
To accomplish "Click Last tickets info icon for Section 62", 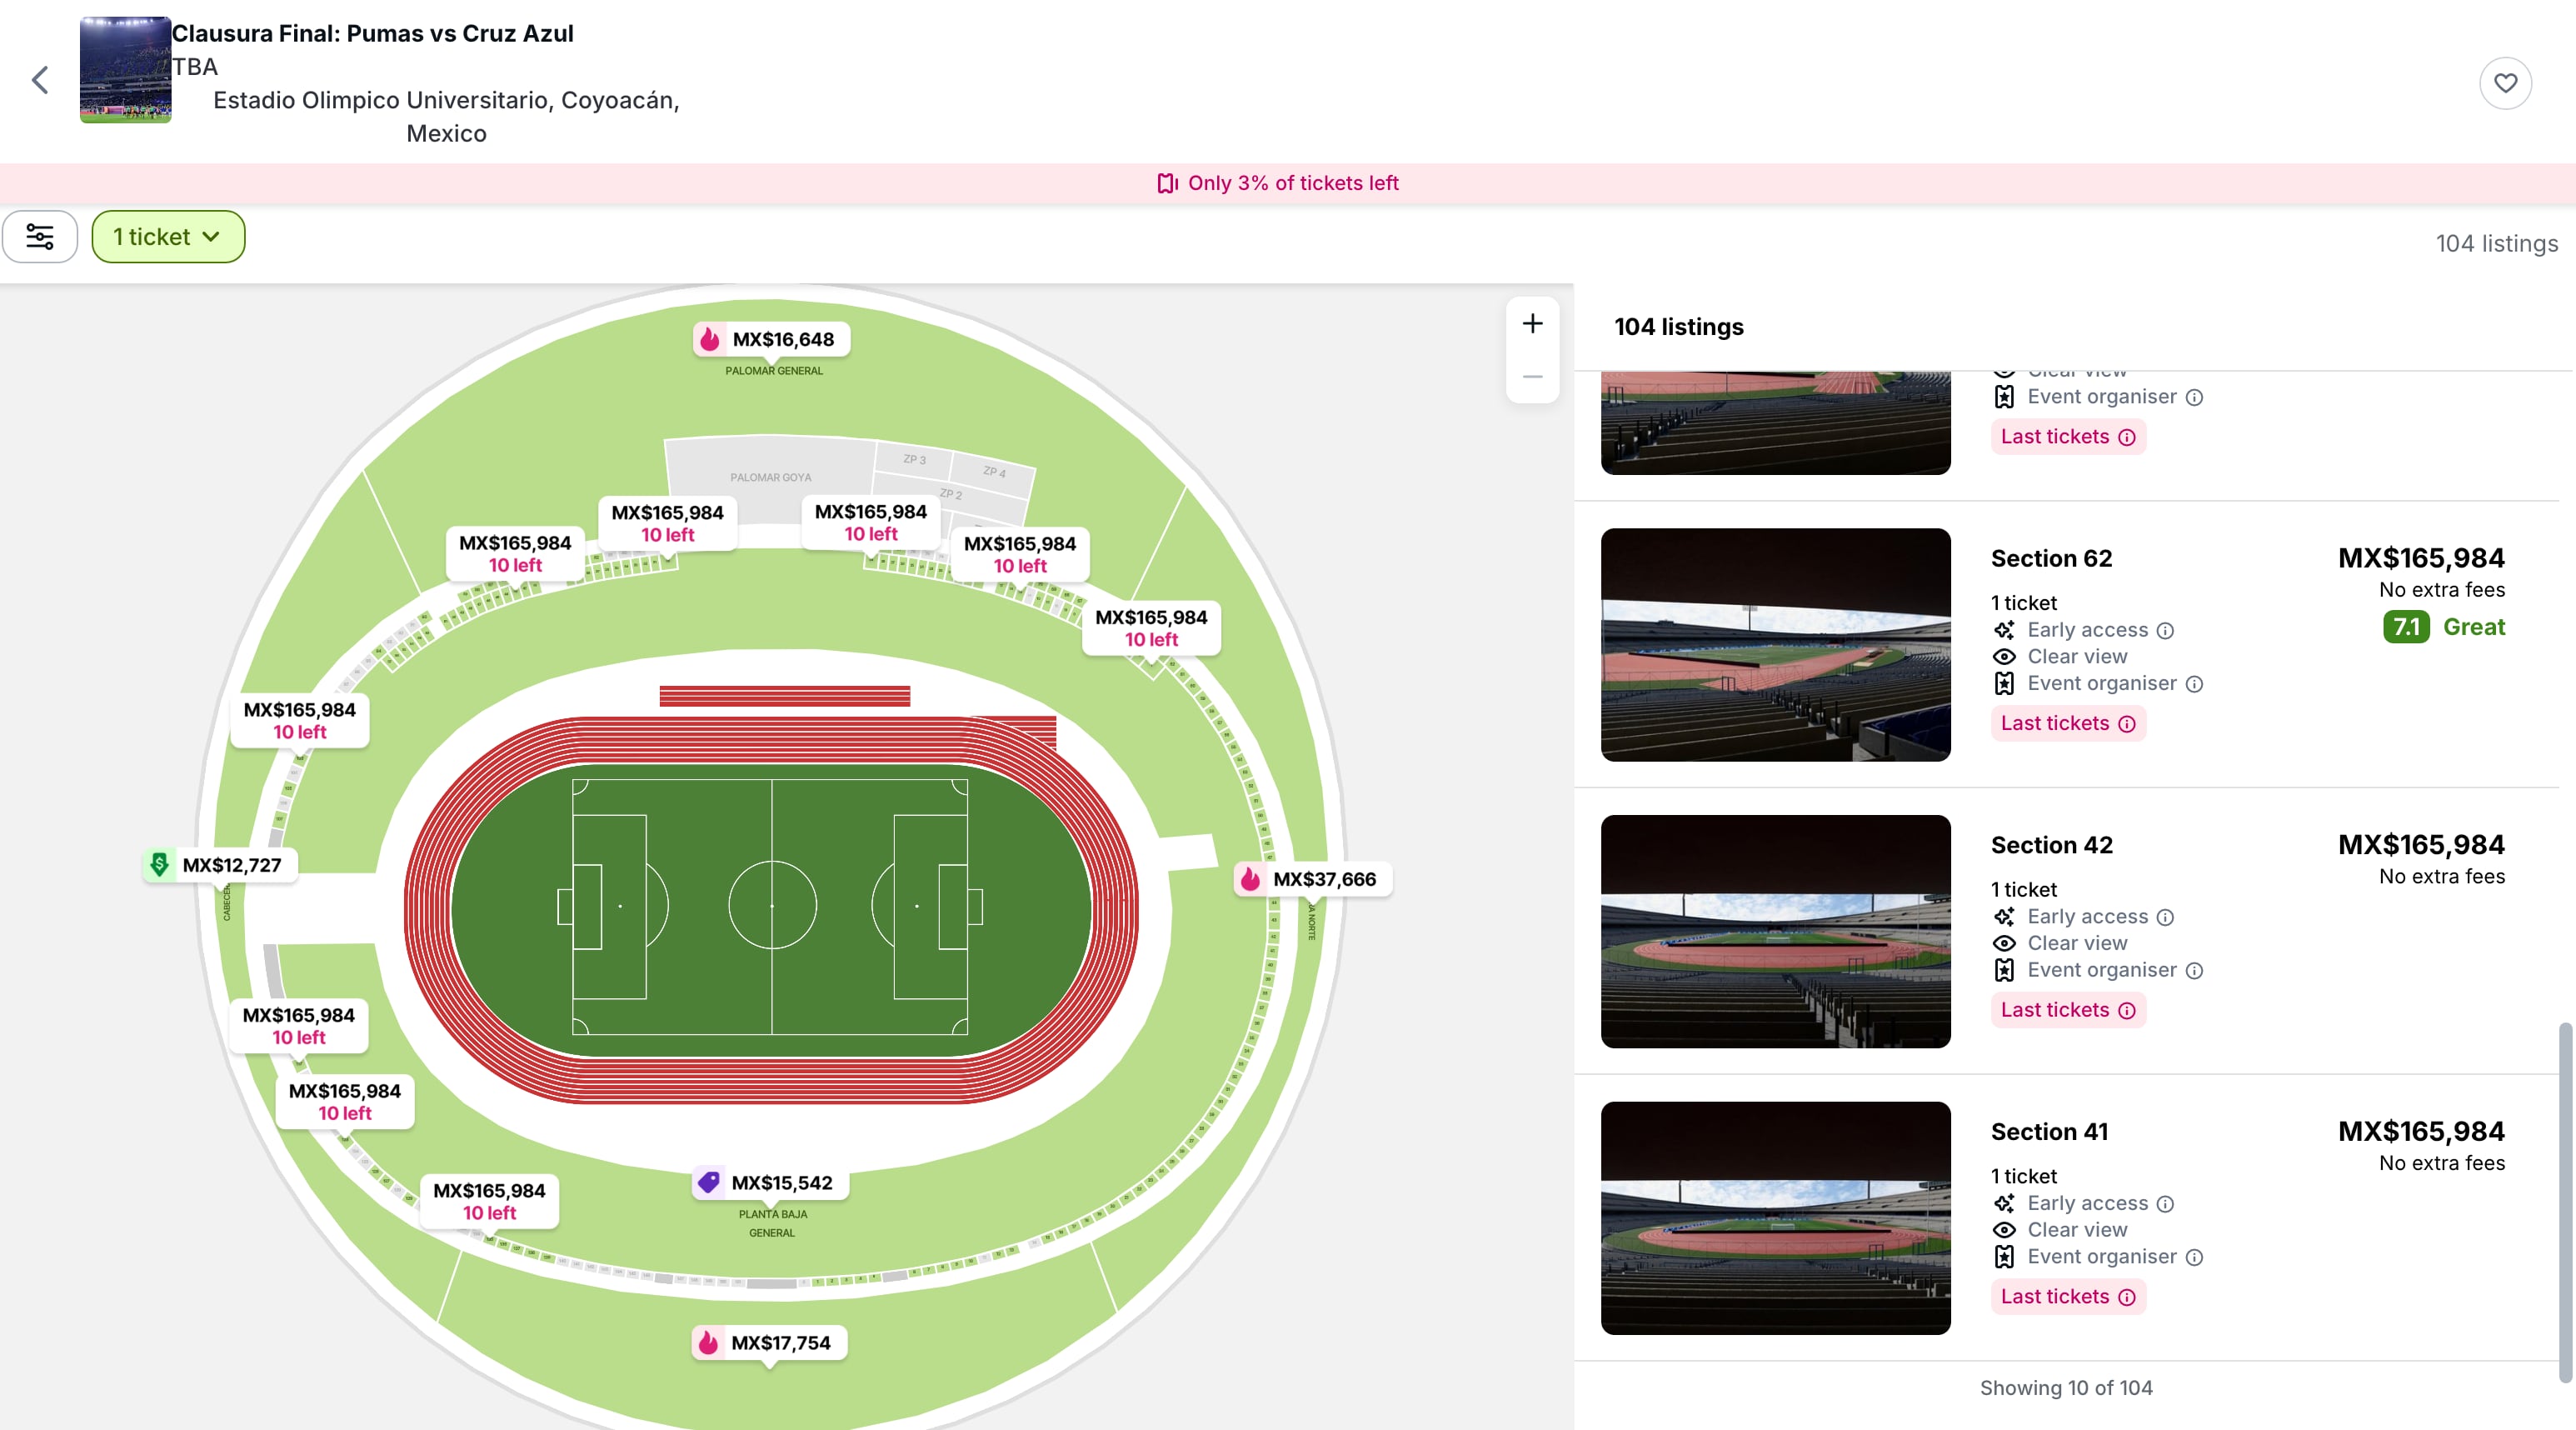I will click(x=2127, y=724).
